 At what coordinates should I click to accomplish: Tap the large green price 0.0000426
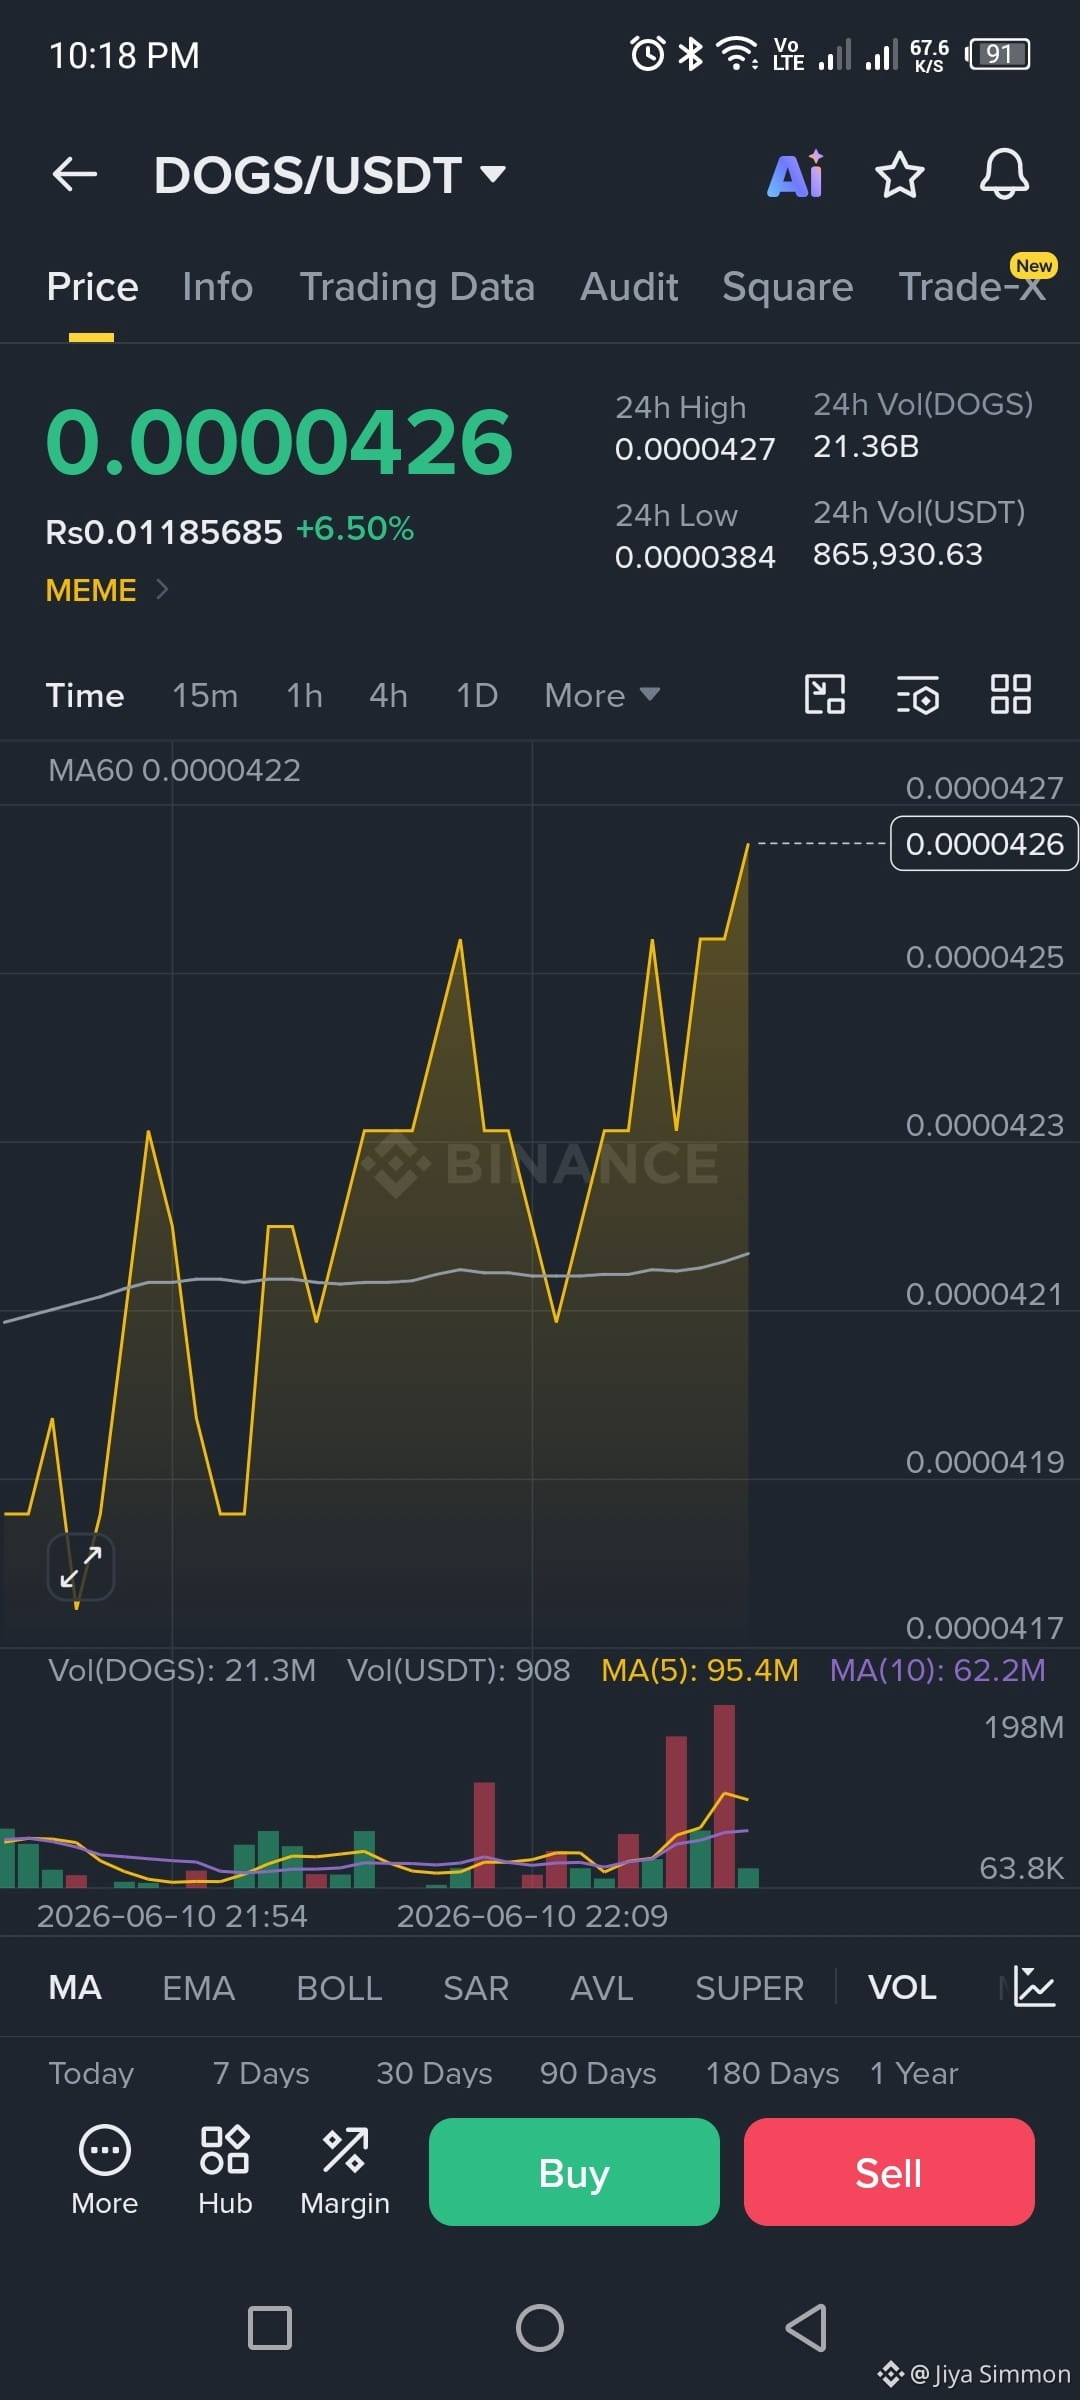point(279,441)
